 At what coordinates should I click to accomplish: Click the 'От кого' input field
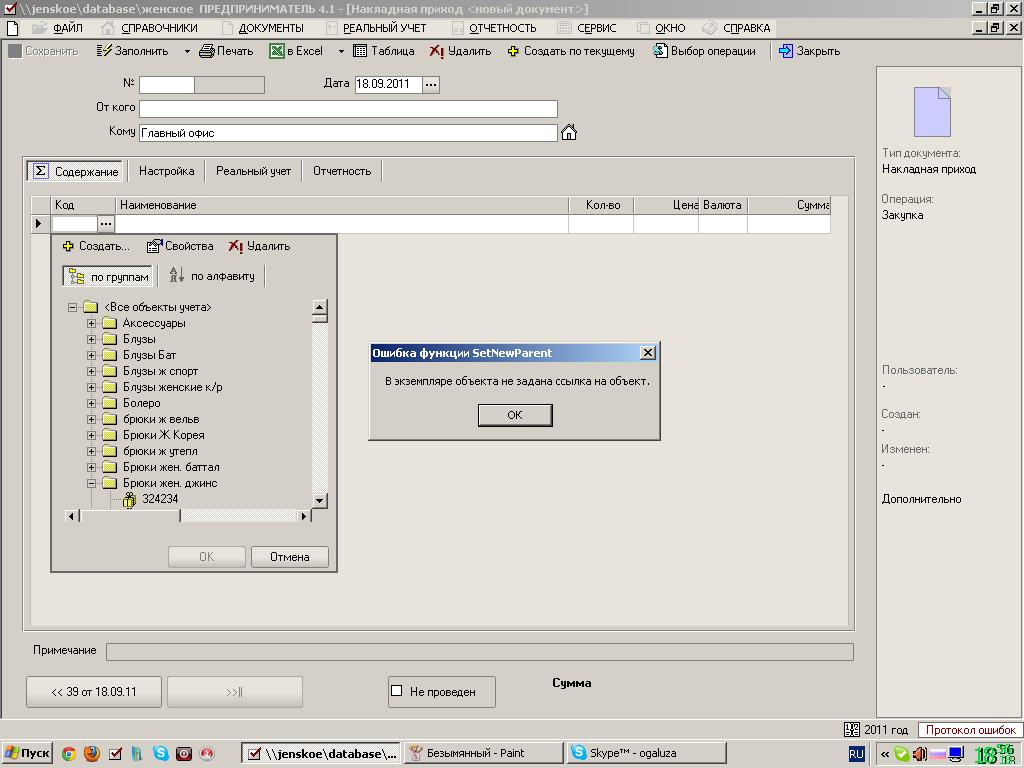click(348, 108)
